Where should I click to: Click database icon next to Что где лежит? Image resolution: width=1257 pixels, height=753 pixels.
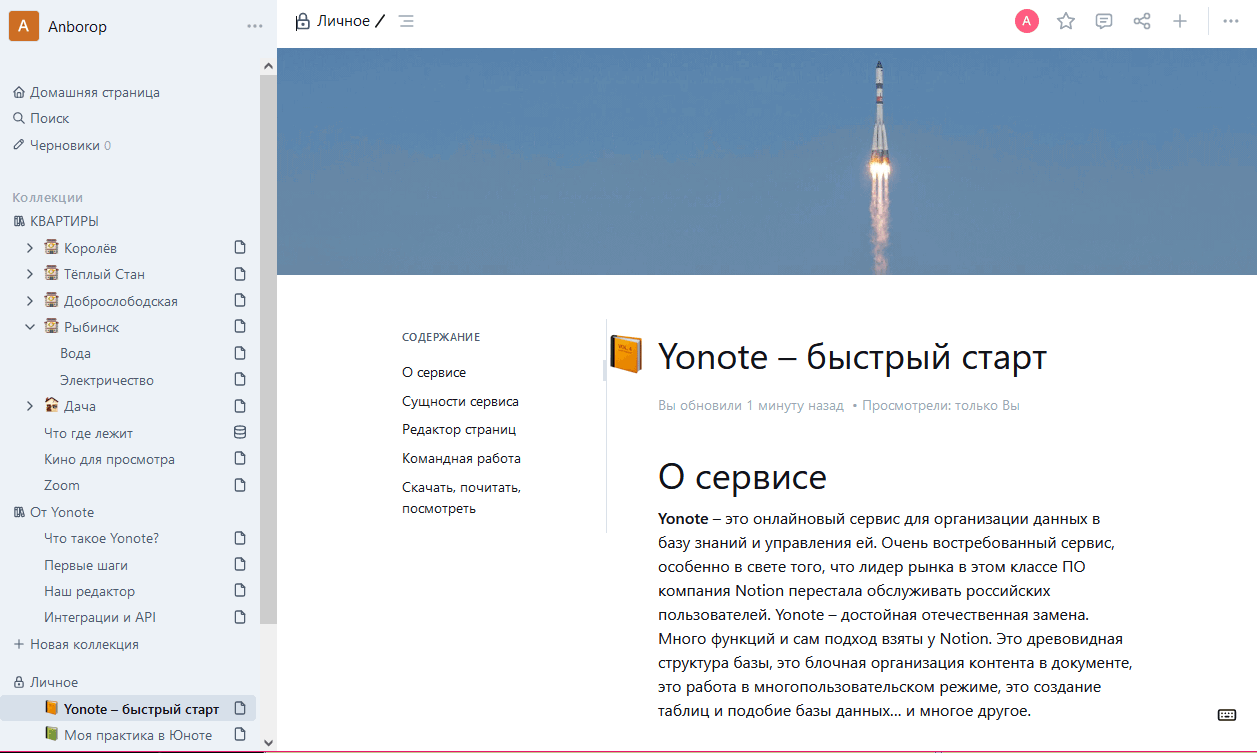coord(240,432)
